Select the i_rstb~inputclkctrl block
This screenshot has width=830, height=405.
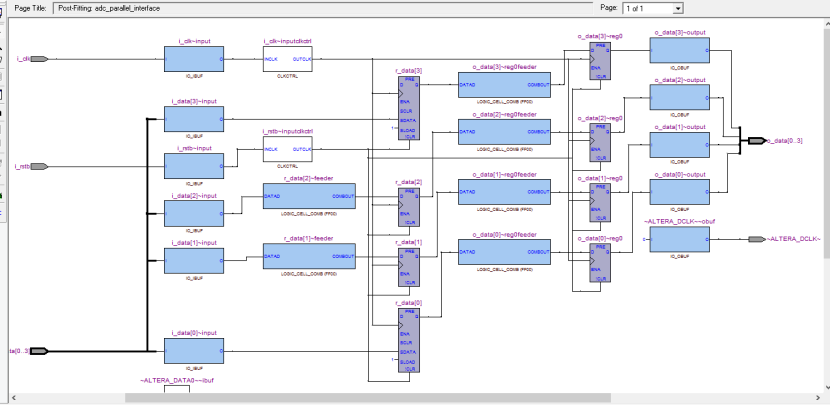pos(287,151)
